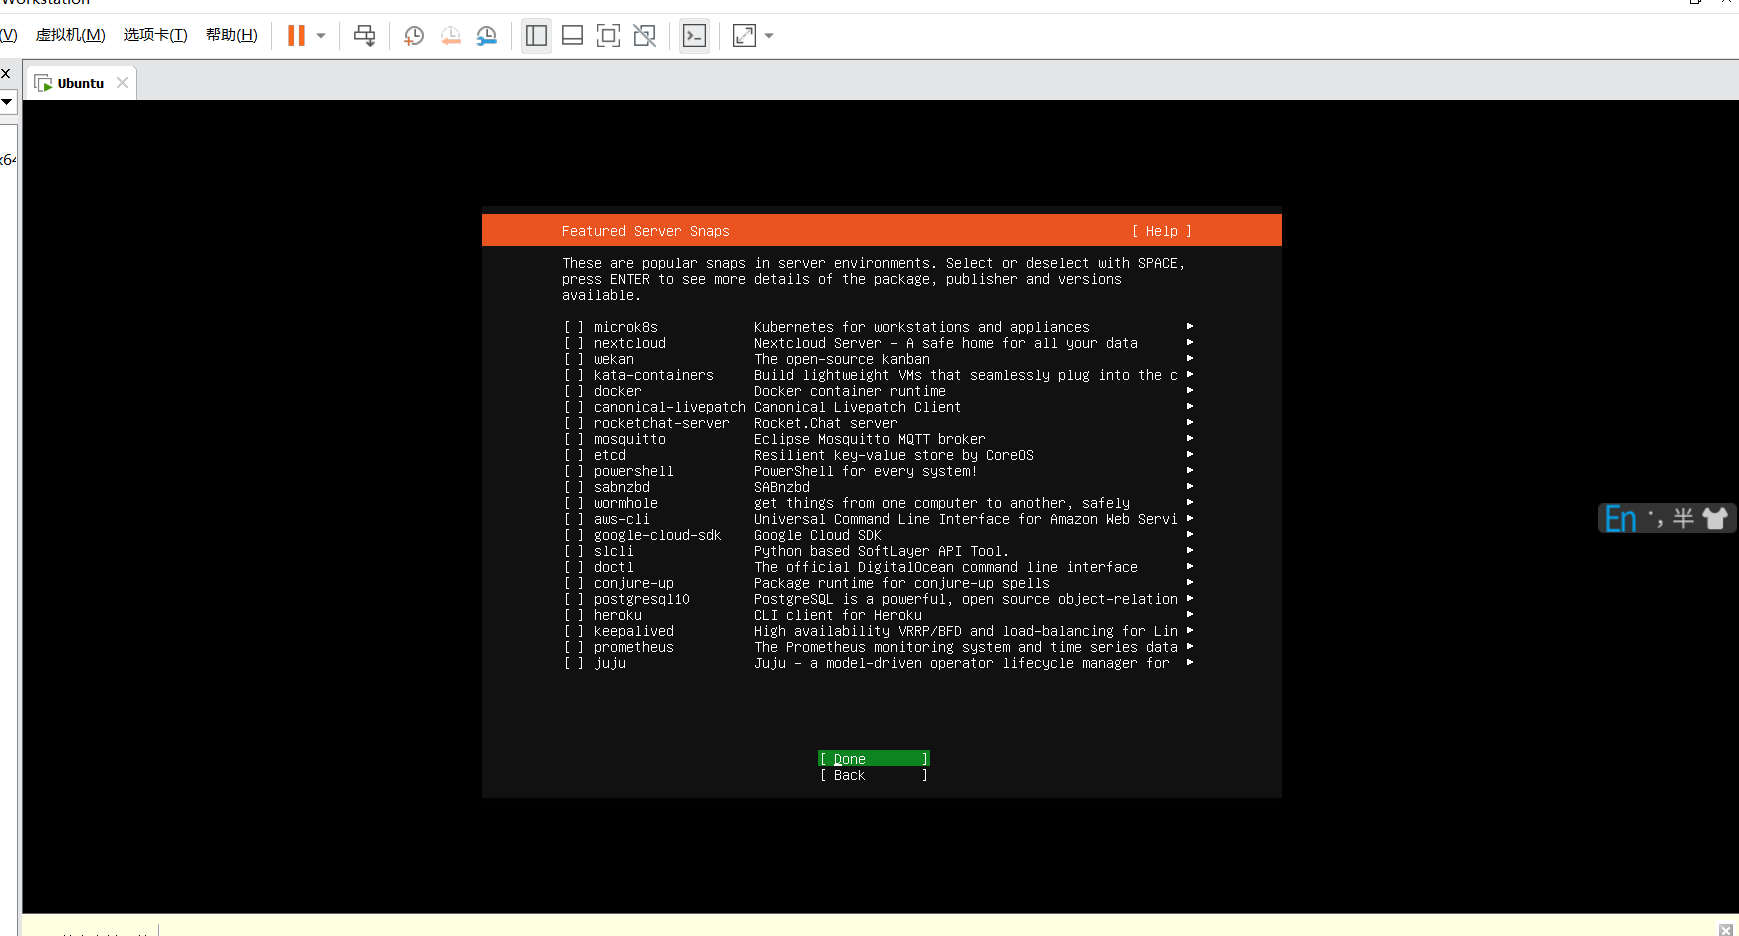This screenshot has height=936, width=1739.
Task: Click the revert to snapshot icon
Action: click(451, 36)
